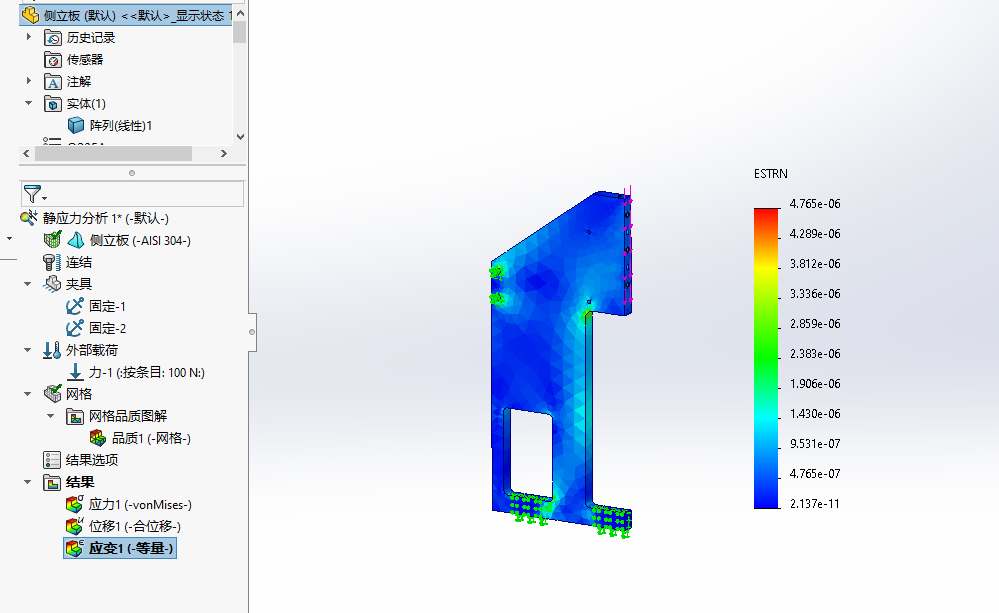Expand the 历史记录 node
The height and width of the screenshot is (613, 999).
pos(29,37)
